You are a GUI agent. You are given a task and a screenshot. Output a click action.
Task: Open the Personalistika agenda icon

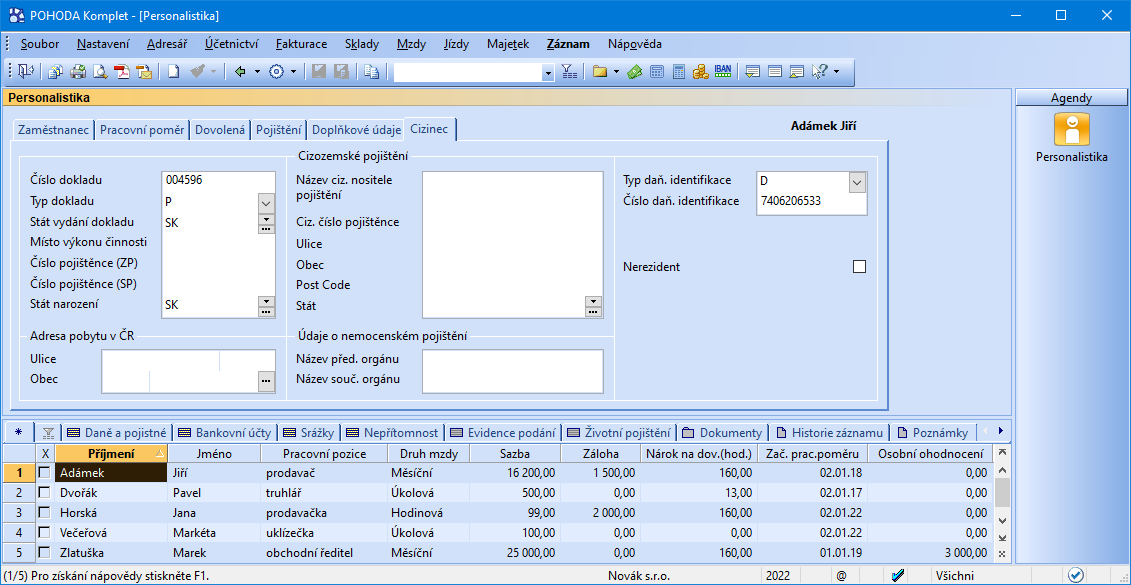[1071, 131]
